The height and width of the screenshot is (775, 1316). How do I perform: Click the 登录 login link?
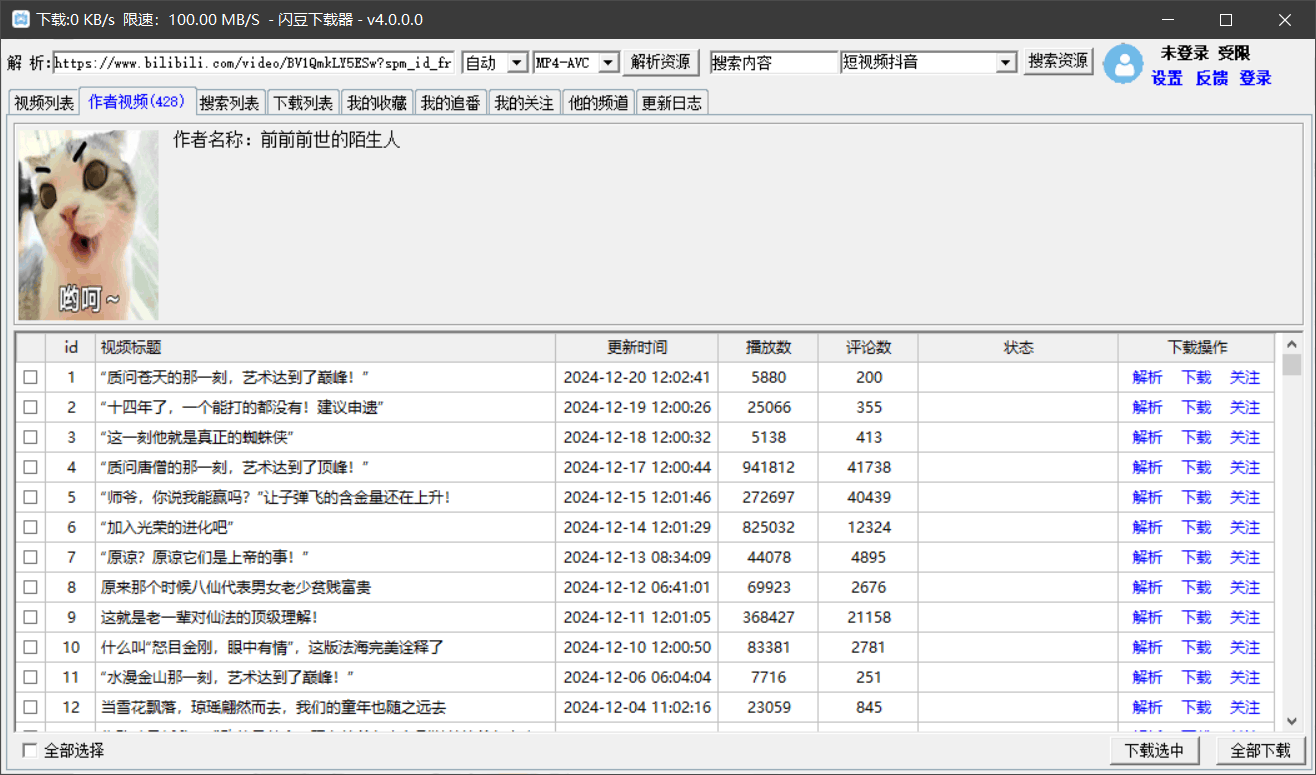(1255, 78)
